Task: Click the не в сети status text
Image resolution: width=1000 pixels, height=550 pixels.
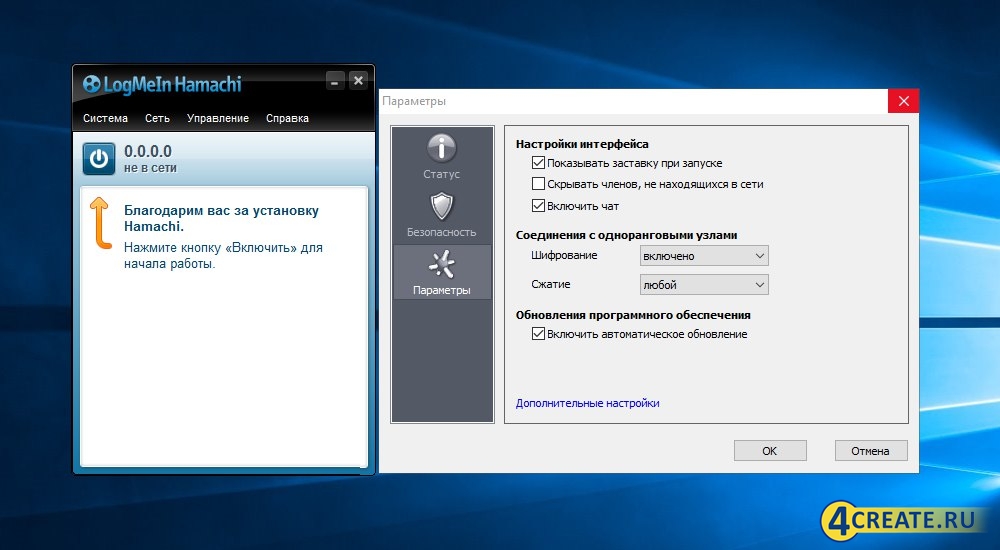Action: click(150, 168)
